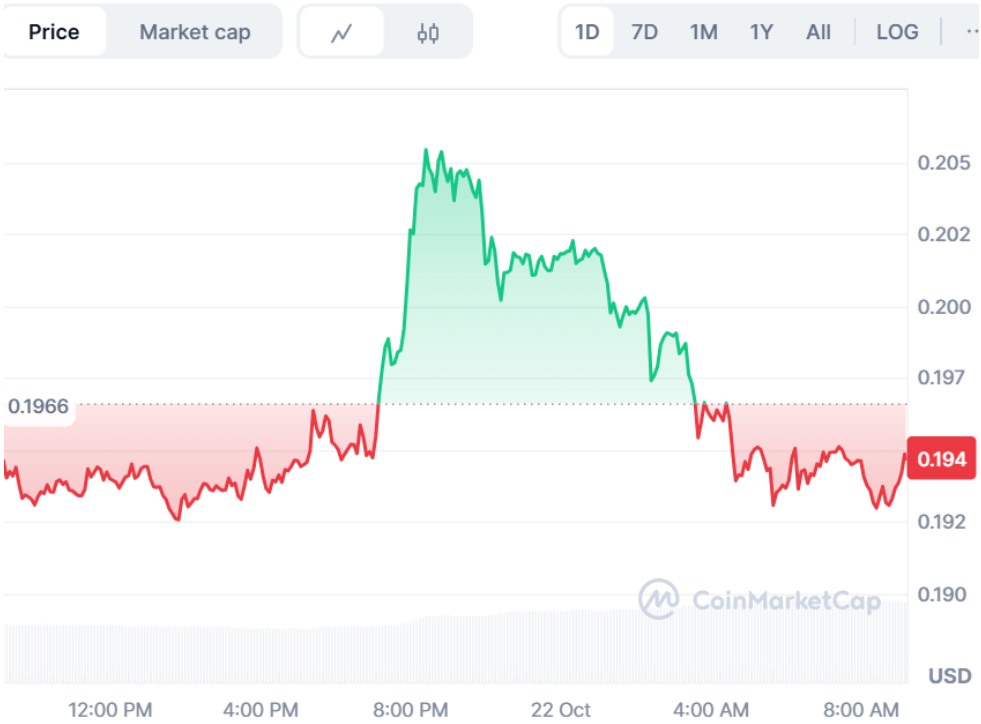Display All time price data
This screenshot has height=724, width=981.
[818, 32]
